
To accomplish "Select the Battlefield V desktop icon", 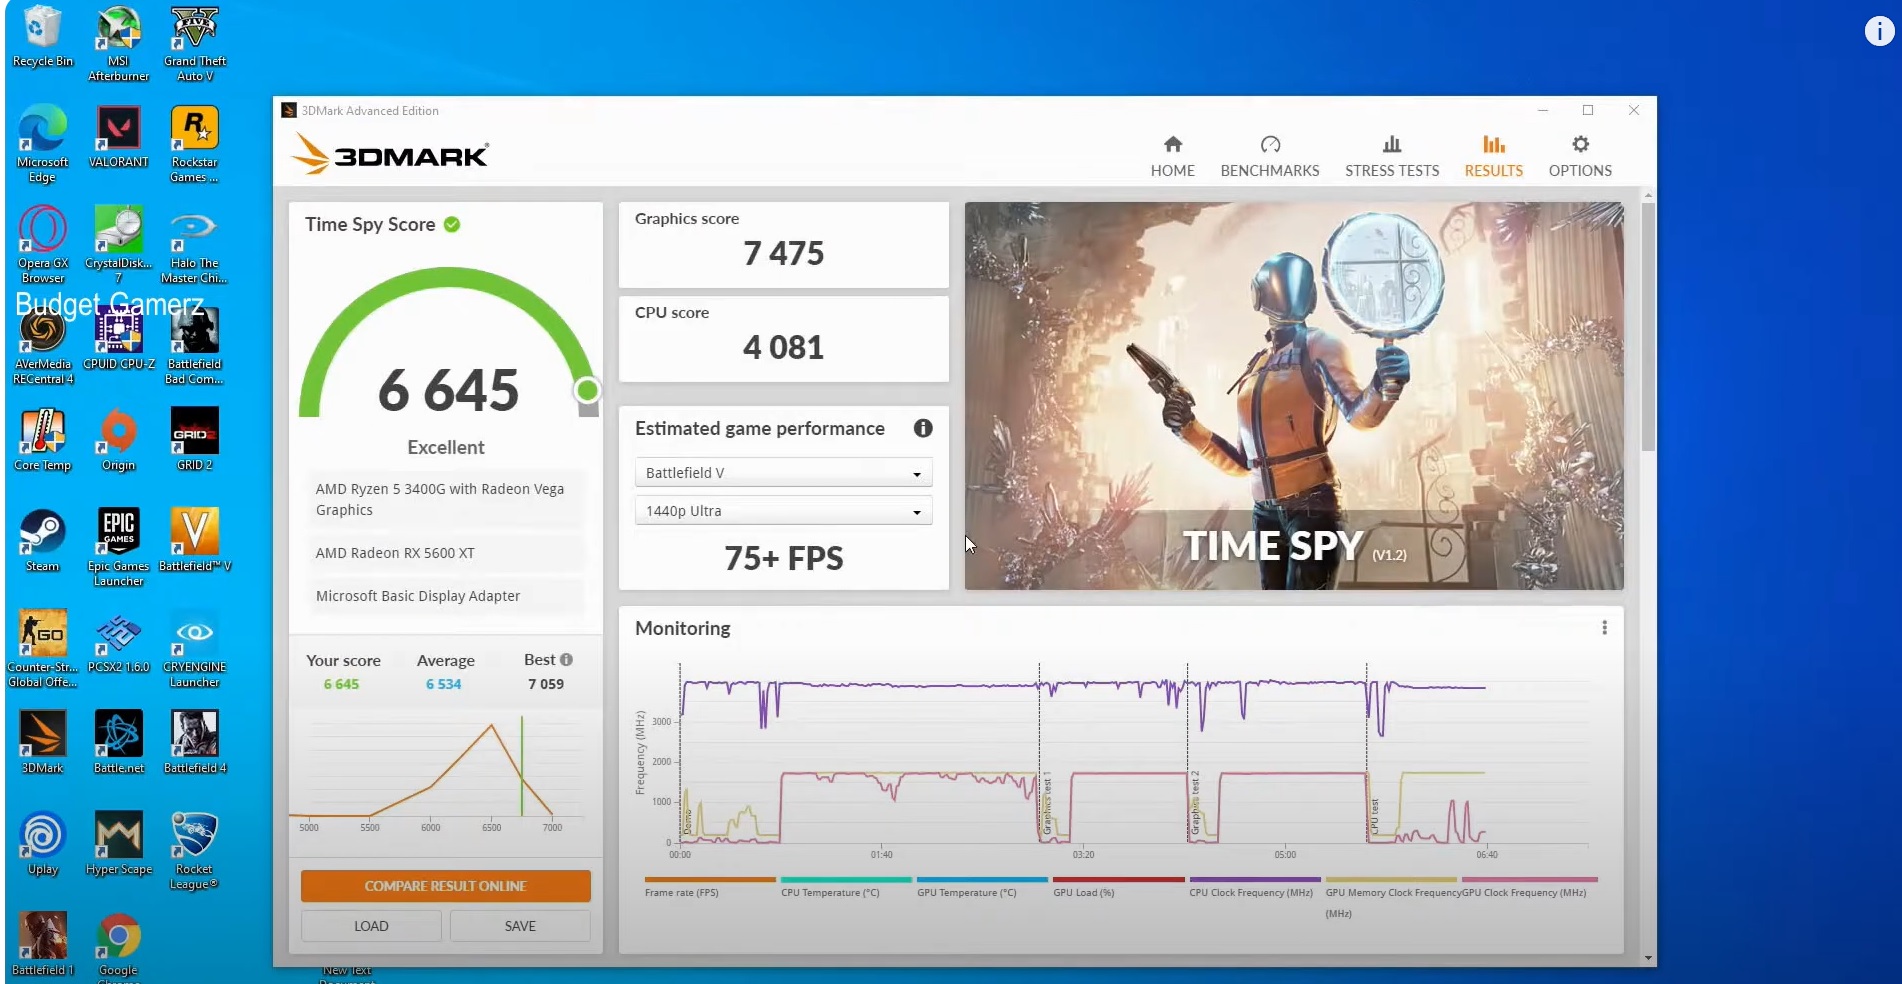I will (195, 541).
